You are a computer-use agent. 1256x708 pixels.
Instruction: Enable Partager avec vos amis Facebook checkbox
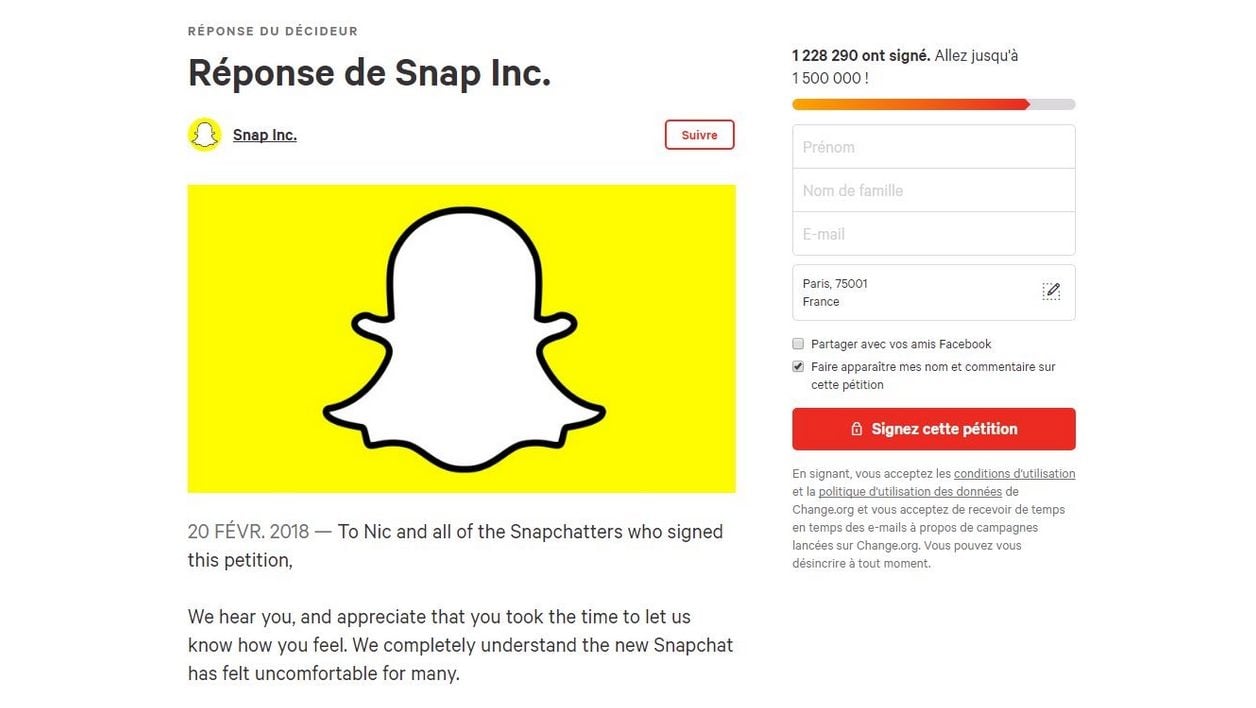click(x=798, y=344)
